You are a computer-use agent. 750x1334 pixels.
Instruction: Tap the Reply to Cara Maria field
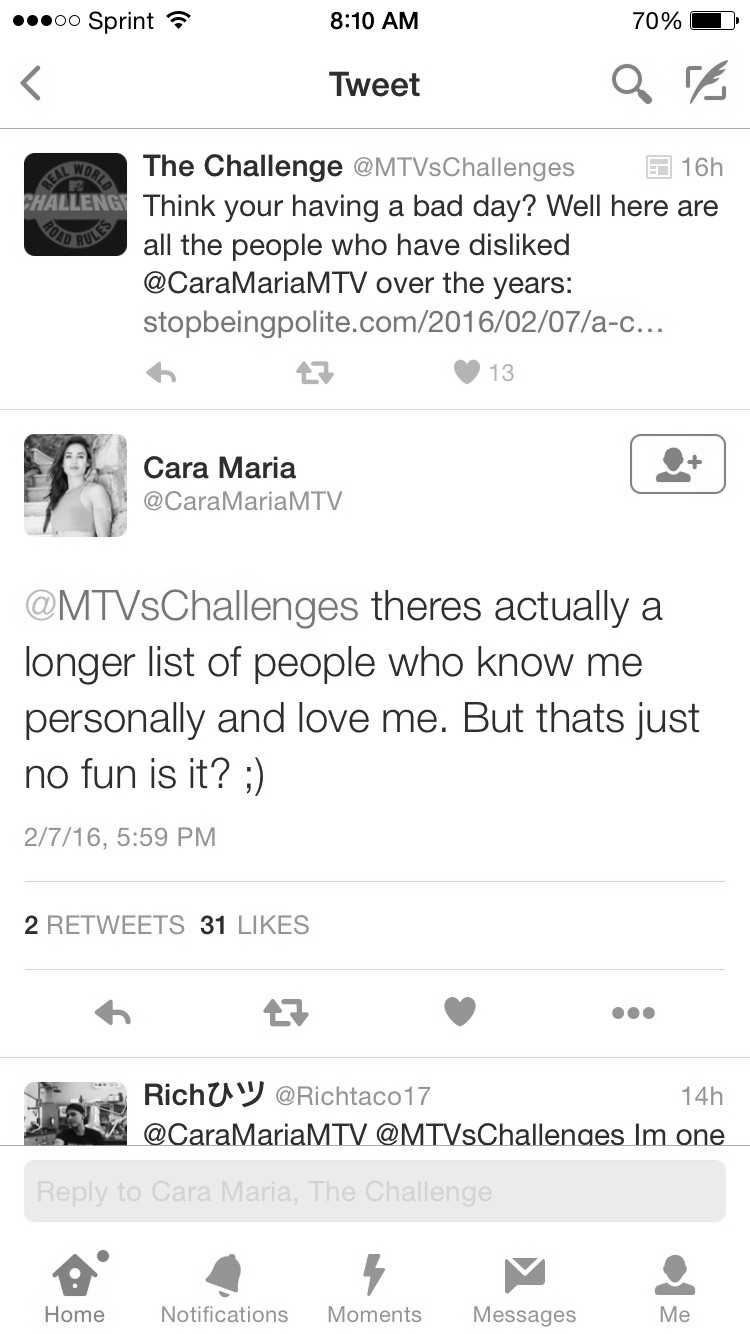pos(375,1191)
